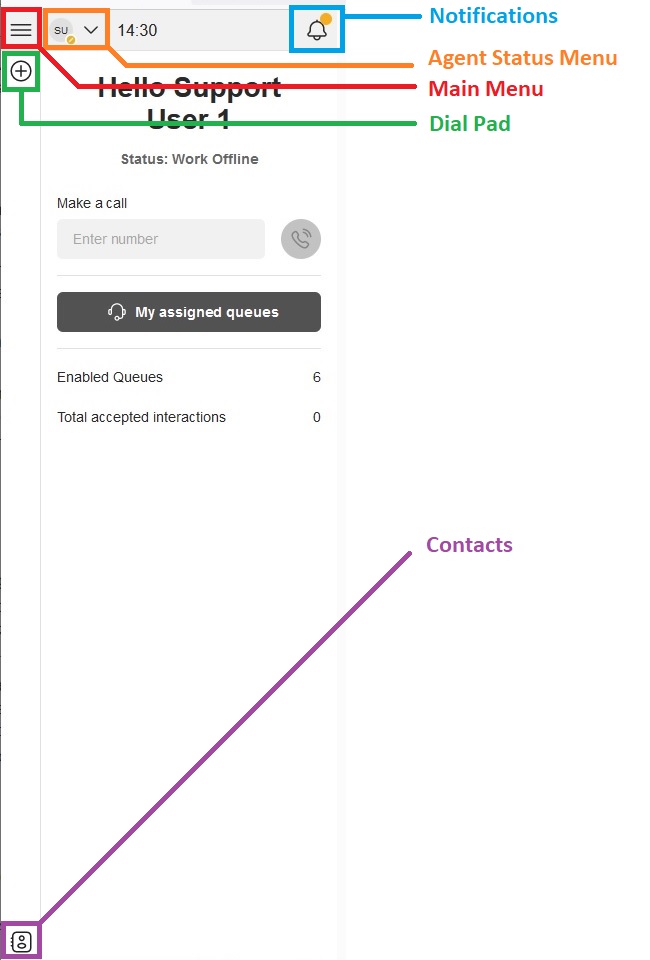Viewport: 650px width, 960px height.
Task: Open the hamburger main menu
Action: coord(21,30)
